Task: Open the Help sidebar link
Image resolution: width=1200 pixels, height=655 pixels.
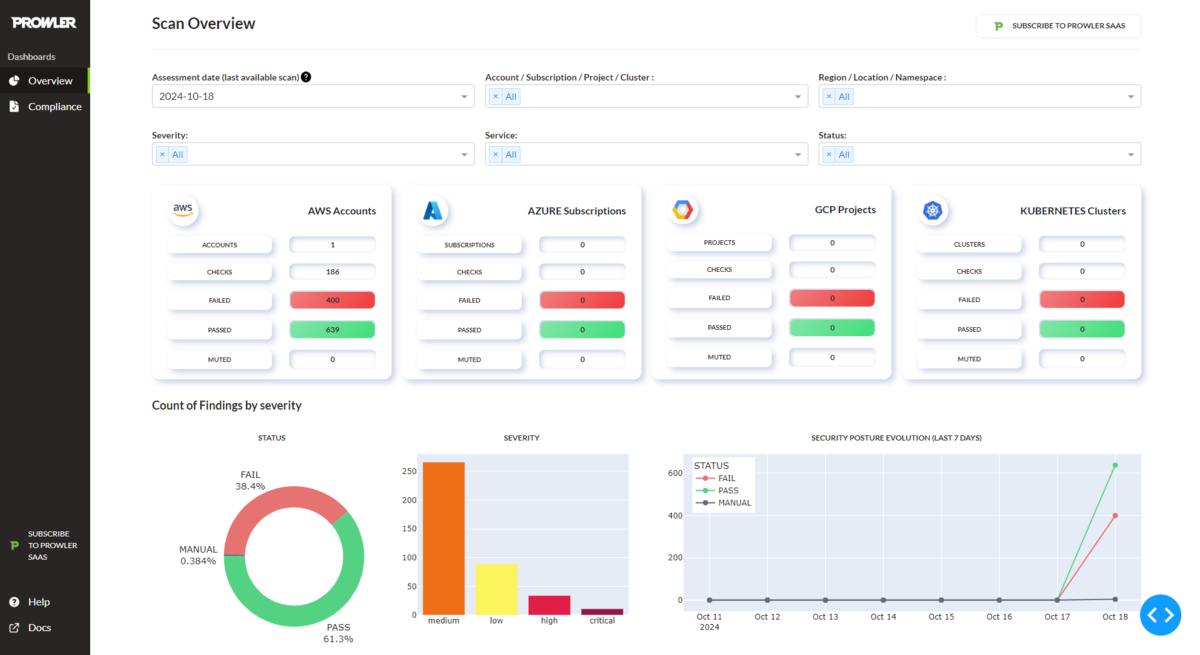Action: 39,602
